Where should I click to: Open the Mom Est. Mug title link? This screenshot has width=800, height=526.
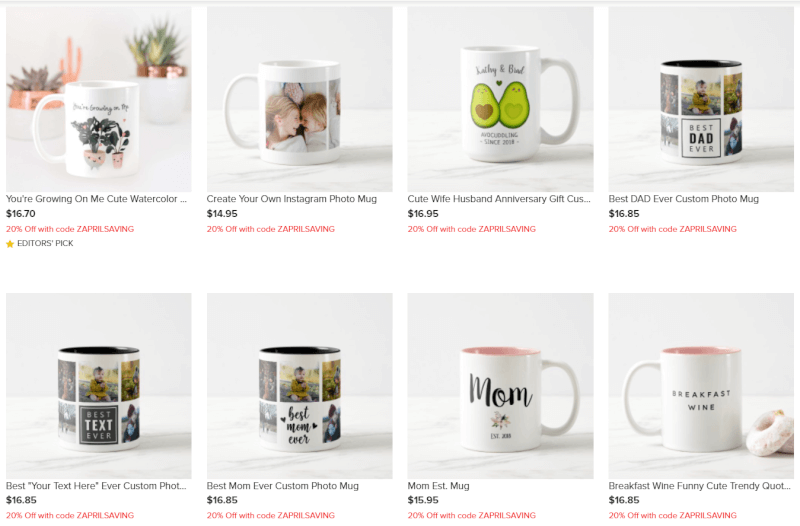[x=438, y=486]
